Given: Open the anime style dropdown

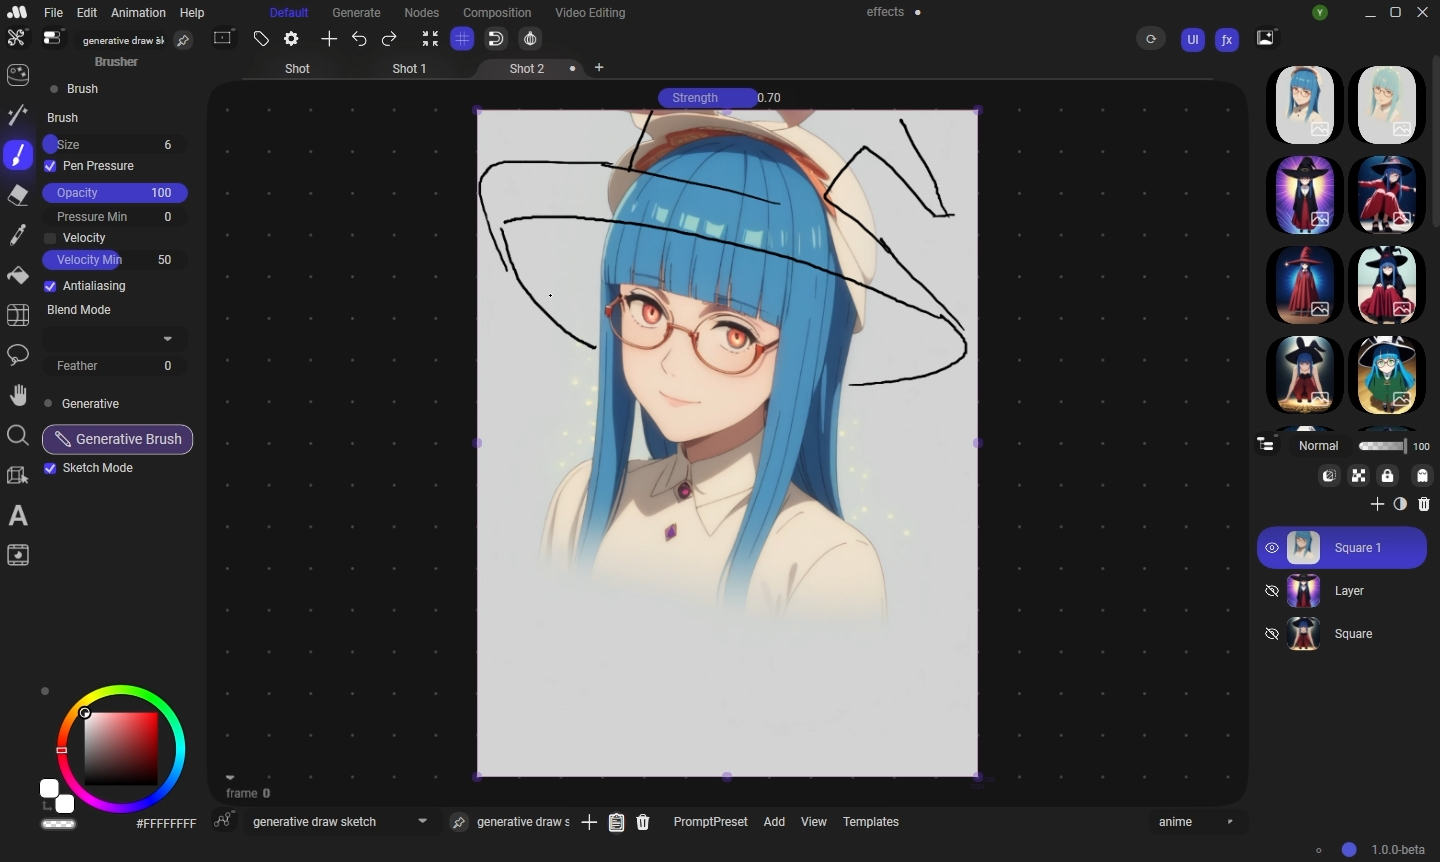Looking at the screenshot, I should pyautogui.click(x=1196, y=822).
